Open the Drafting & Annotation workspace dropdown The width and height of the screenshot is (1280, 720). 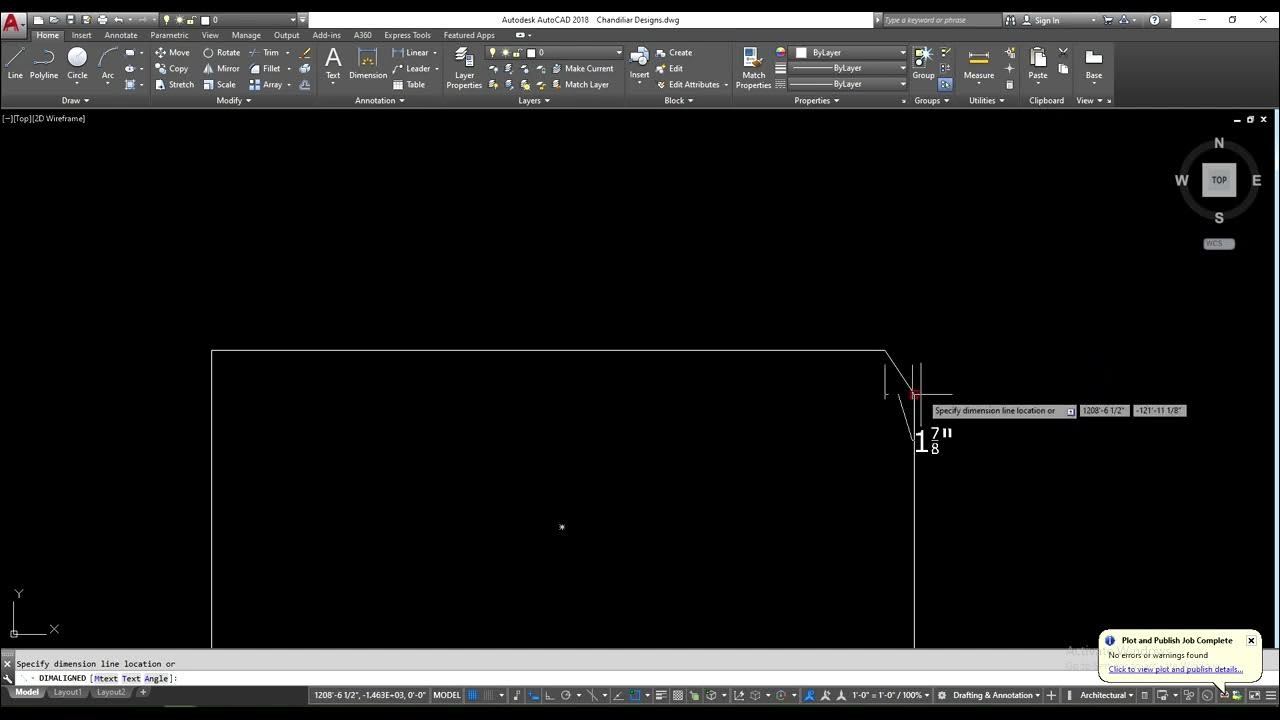coord(996,695)
